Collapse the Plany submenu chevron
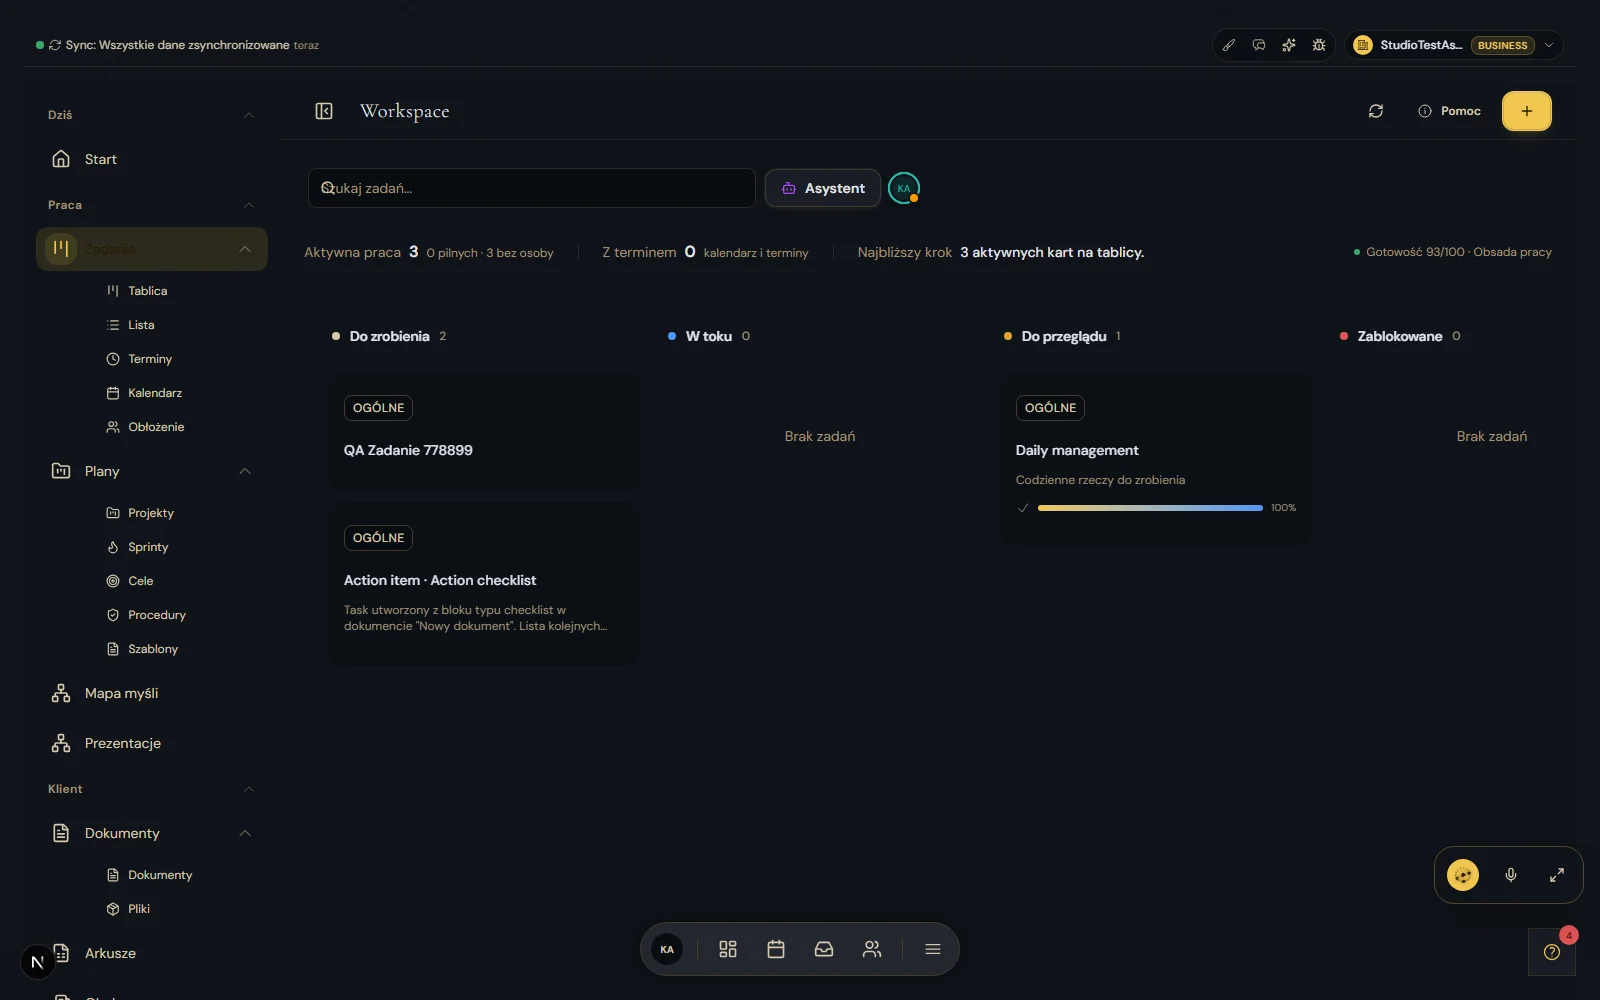 245,471
